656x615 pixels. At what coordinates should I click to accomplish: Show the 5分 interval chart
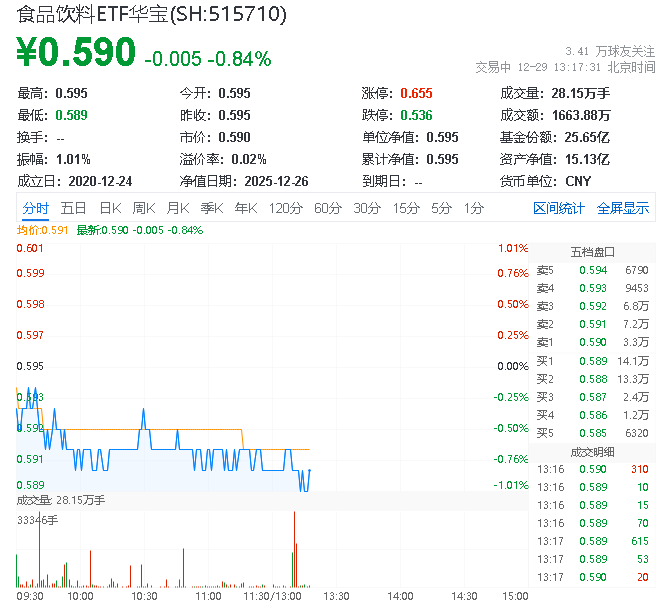point(441,208)
